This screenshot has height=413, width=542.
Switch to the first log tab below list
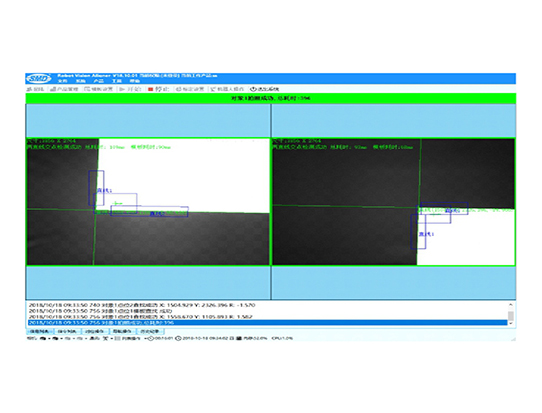(40, 331)
